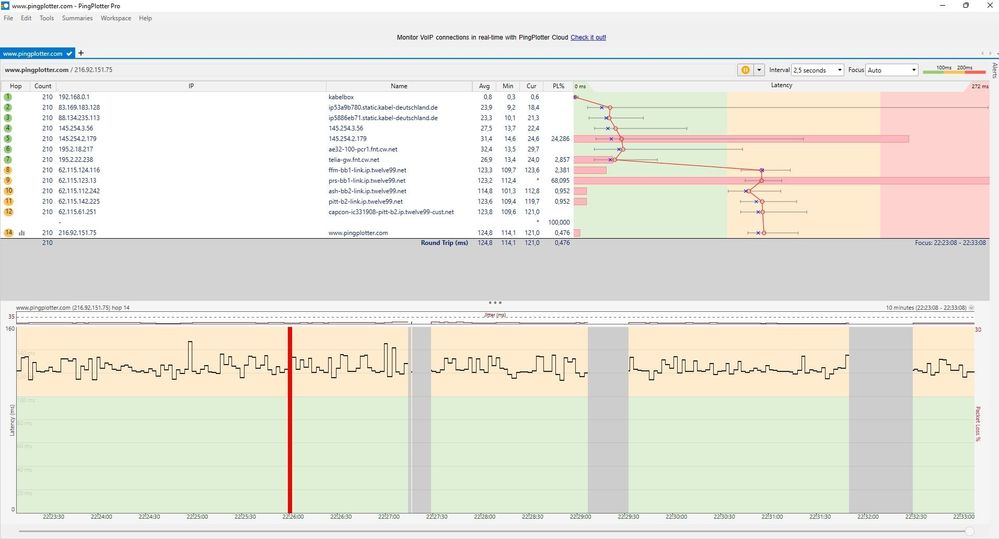Select the capcon-ic331908-pitt-b2 hop name
Screen dimensions: 999x539
tap(391, 212)
